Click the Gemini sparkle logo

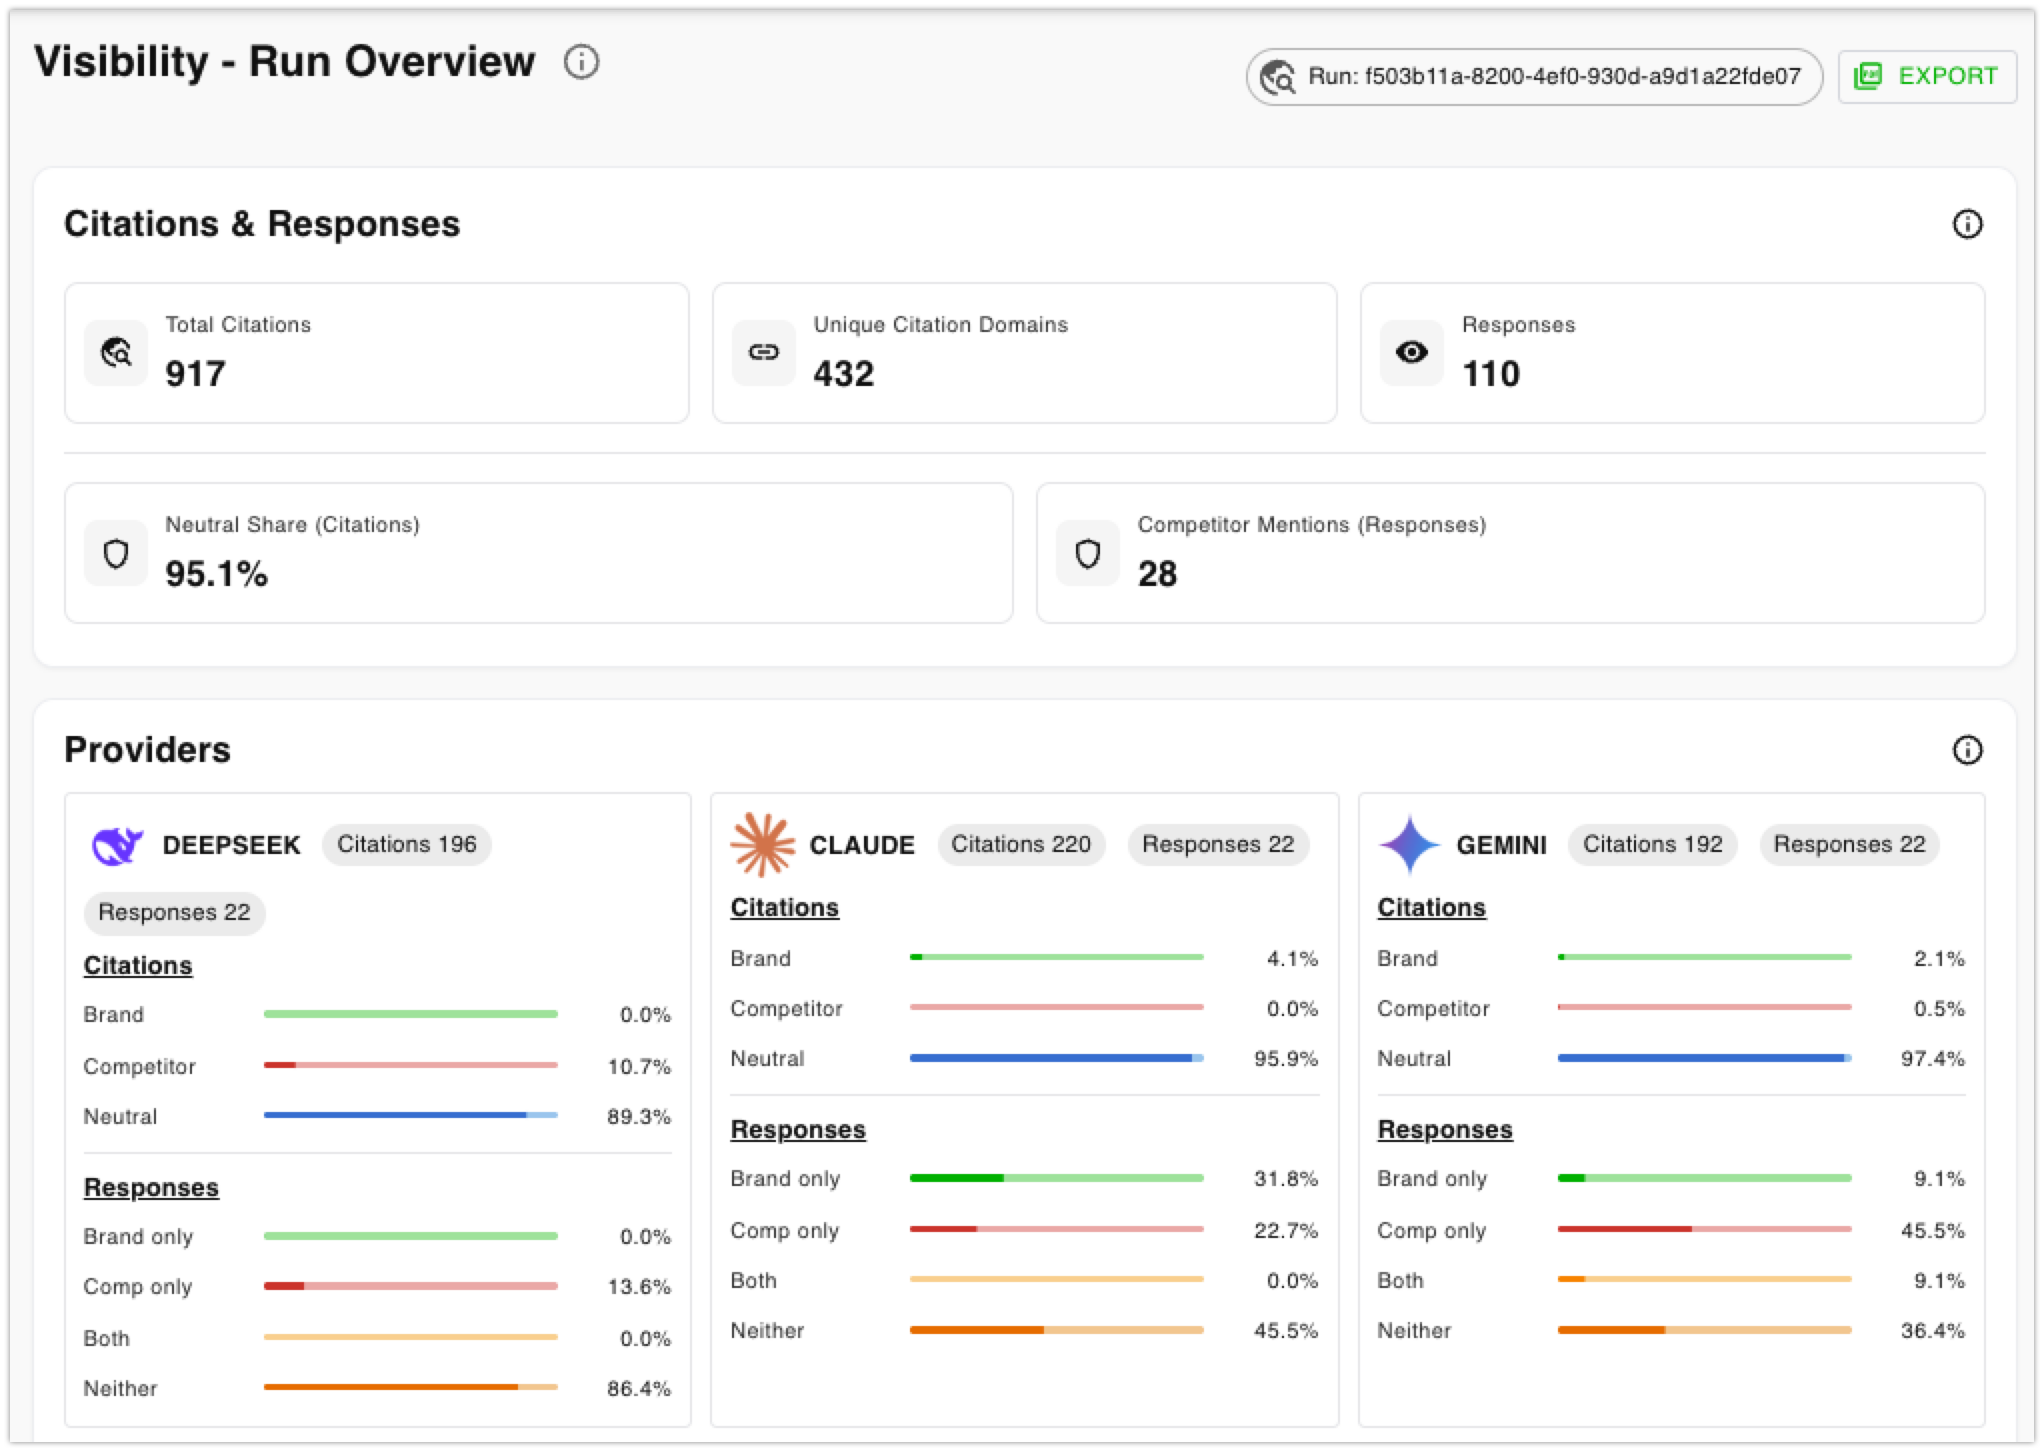(x=1409, y=845)
